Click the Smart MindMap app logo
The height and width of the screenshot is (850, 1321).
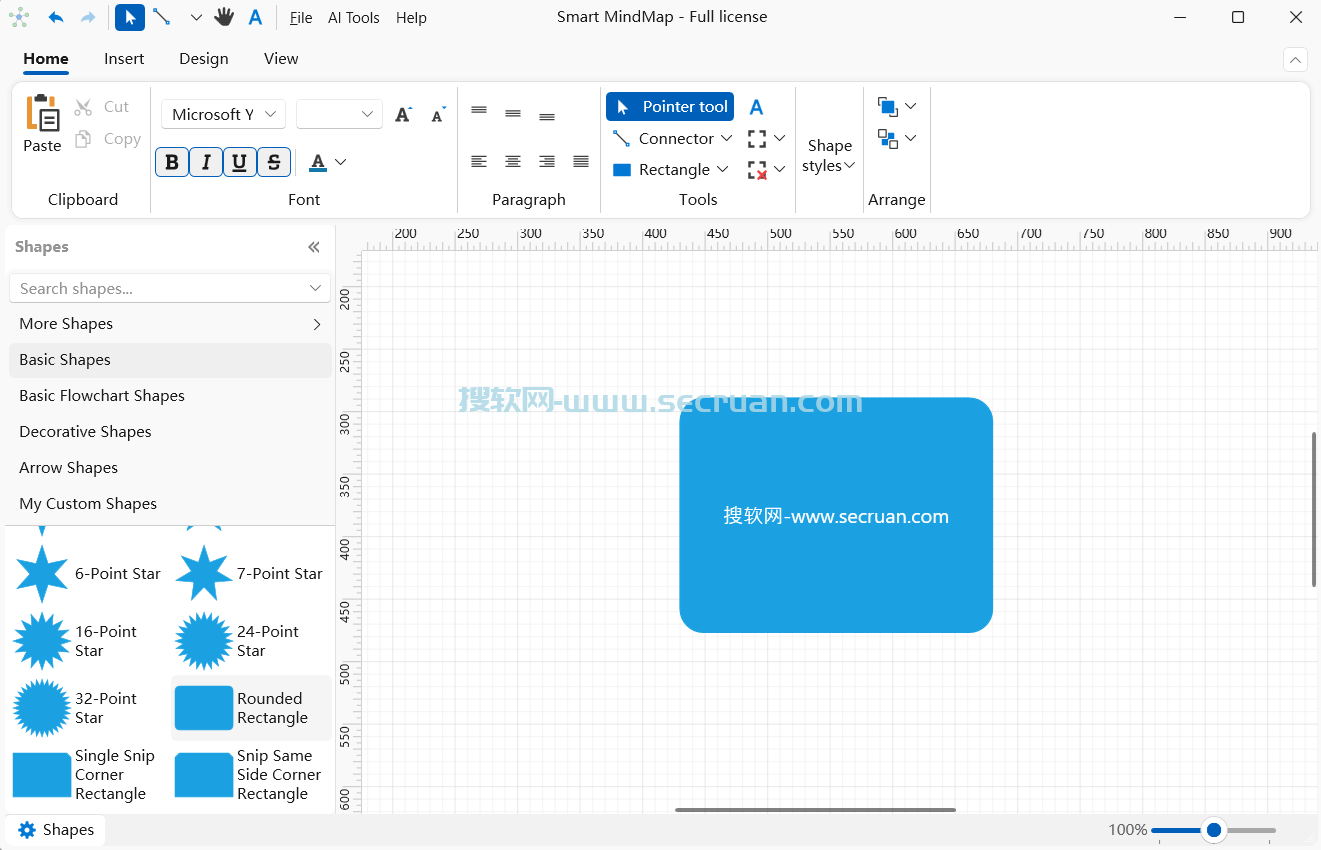click(19, 17)
